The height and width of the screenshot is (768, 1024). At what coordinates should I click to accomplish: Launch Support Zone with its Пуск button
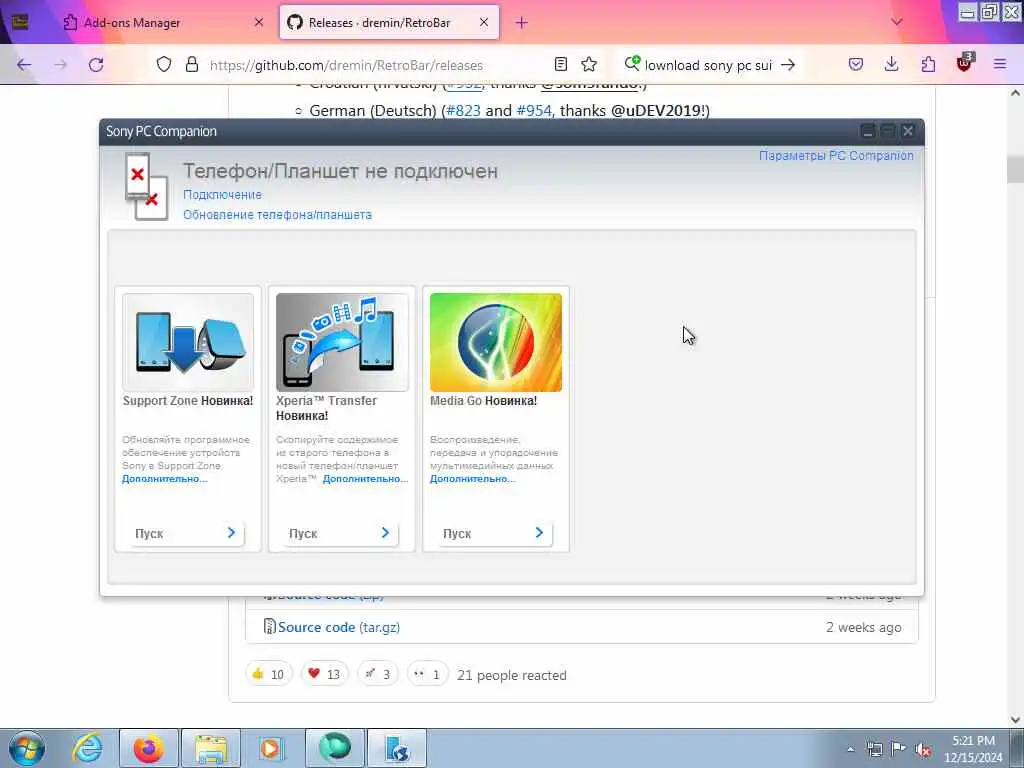point(187,533)
